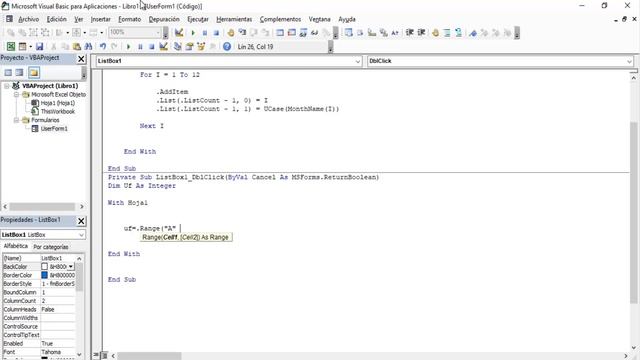Open the Locals window icon
This screenshot has width=640, height=360.
280,33
